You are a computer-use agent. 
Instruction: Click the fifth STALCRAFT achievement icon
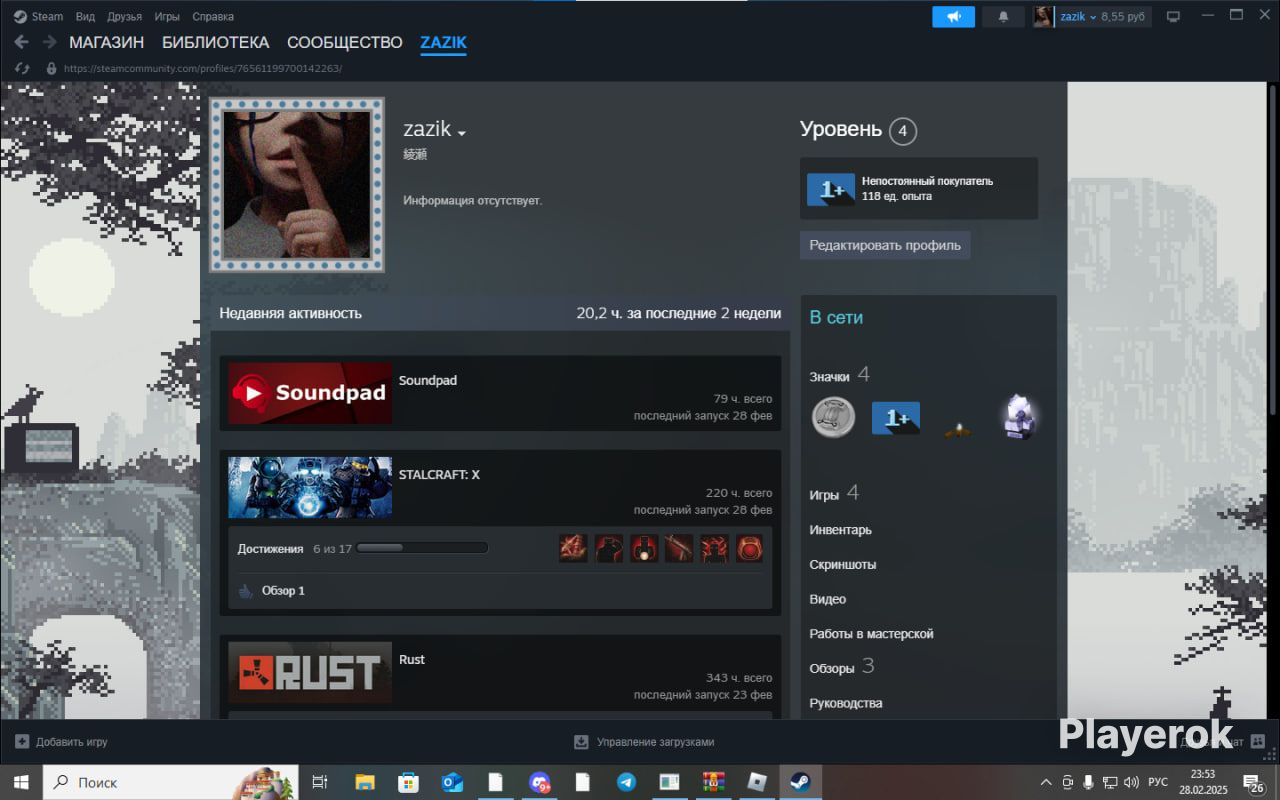(x=714, y=548)
